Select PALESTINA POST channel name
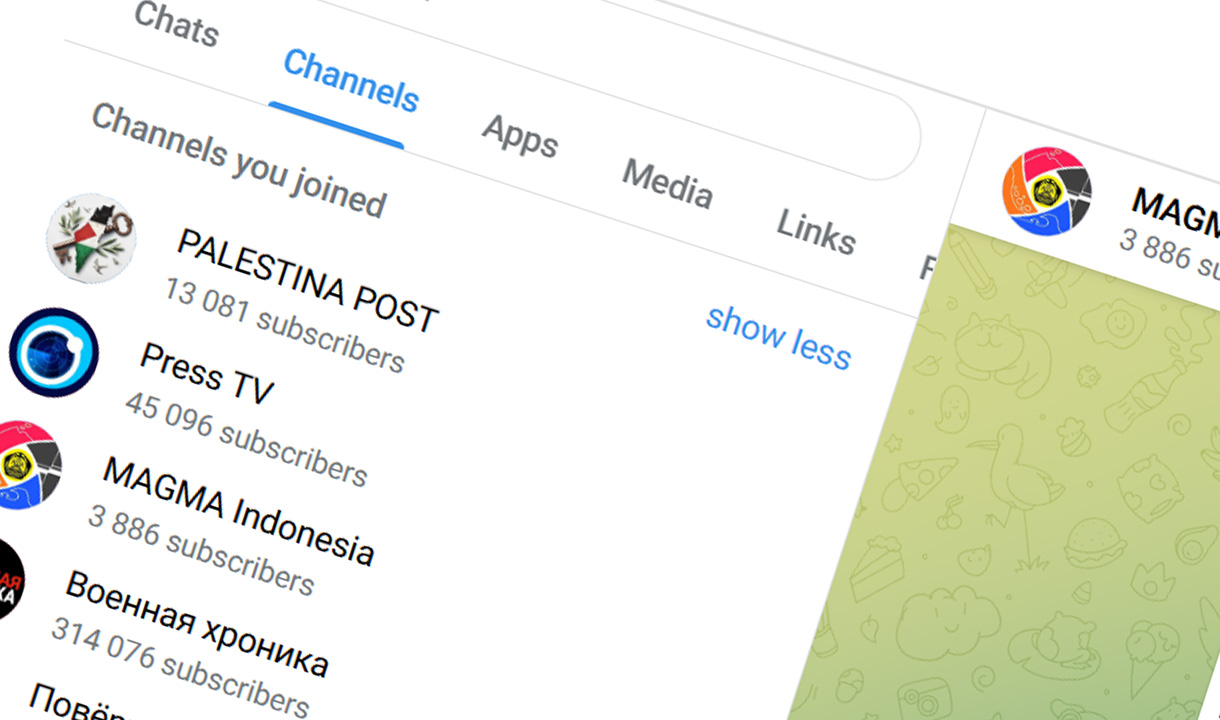This screenshot has height=720, width=1220. click(x=308, y=280)
